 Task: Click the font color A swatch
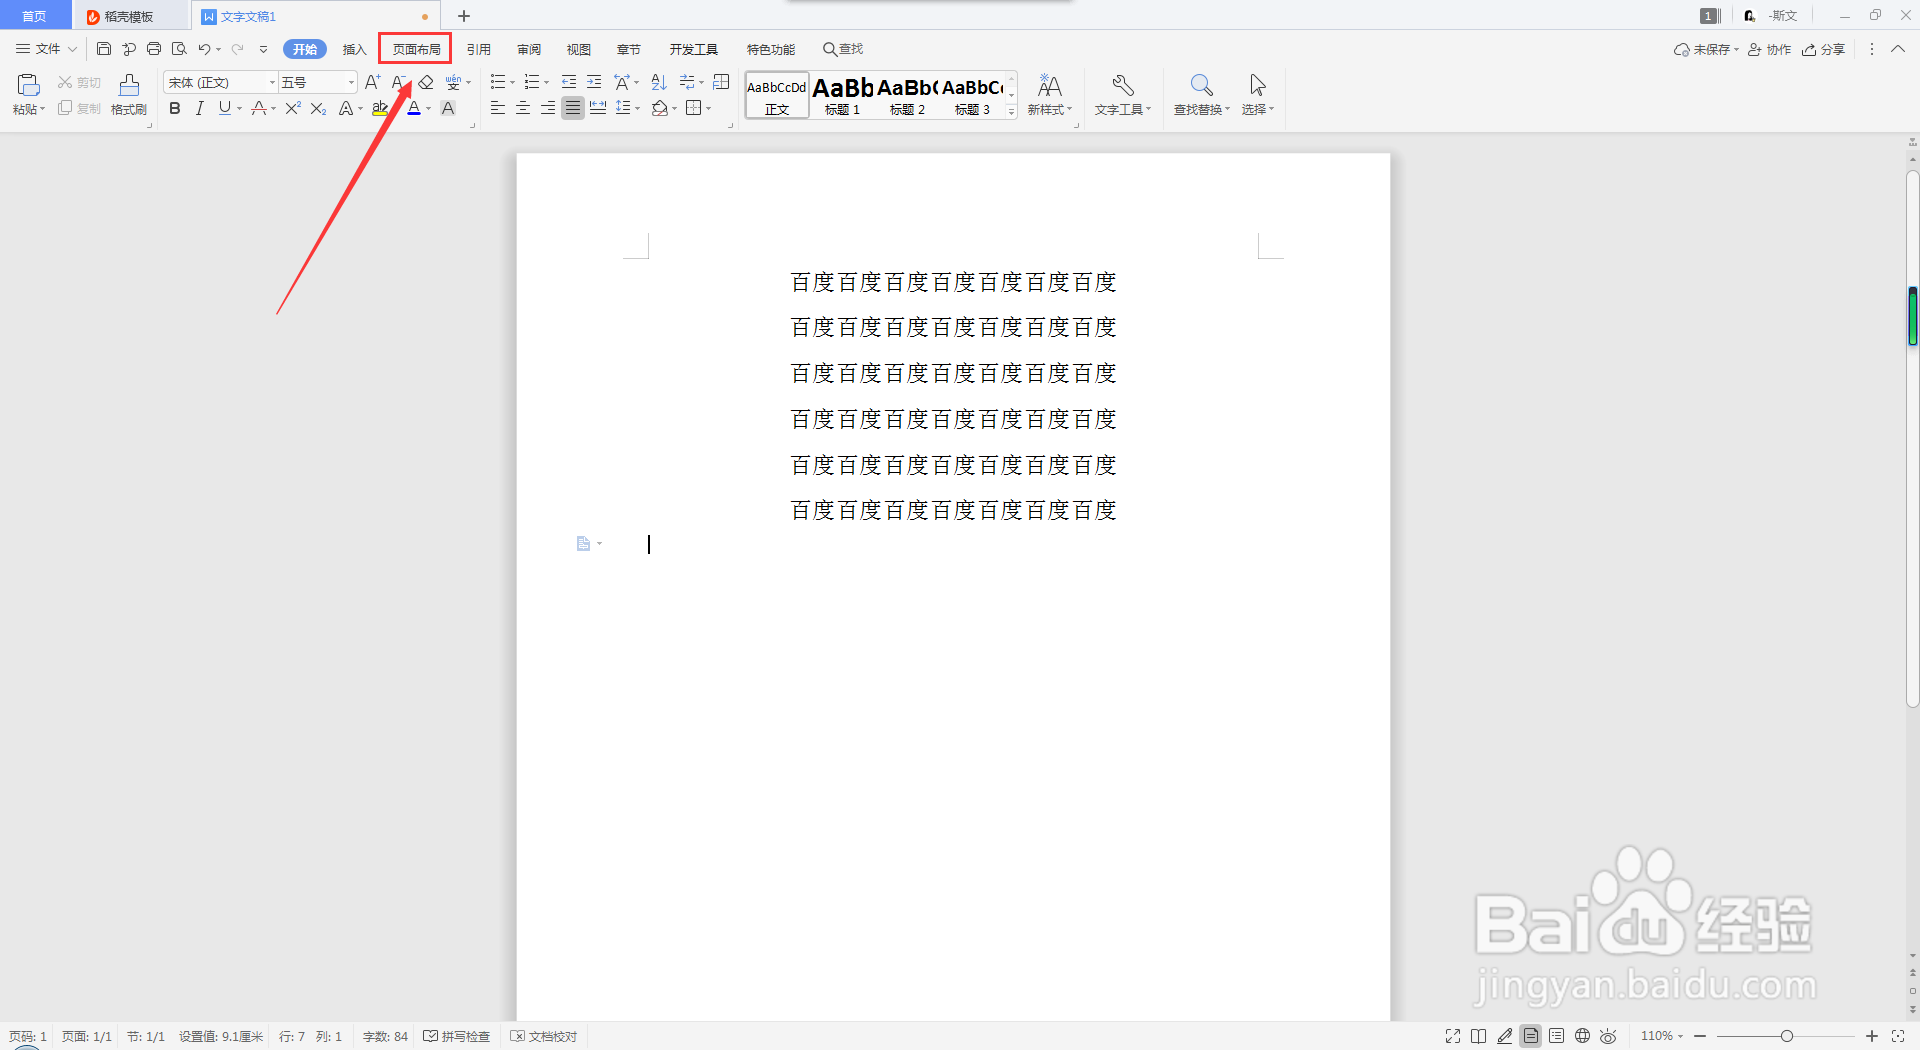pyautogui.click(x=414, y=108)
